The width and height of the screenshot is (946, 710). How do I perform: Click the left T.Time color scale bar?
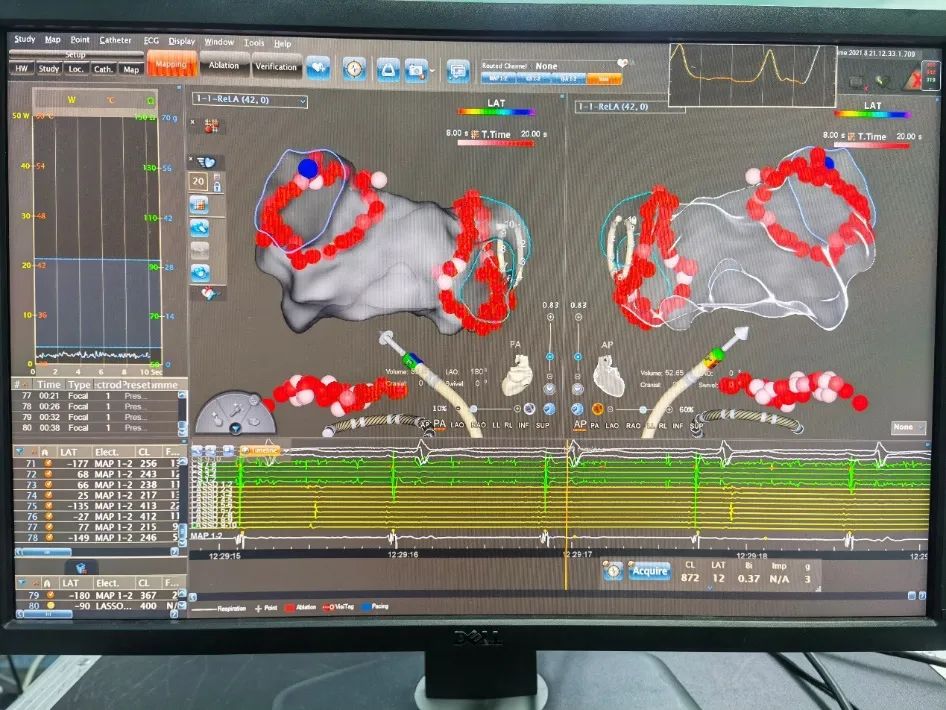[495, 144]
